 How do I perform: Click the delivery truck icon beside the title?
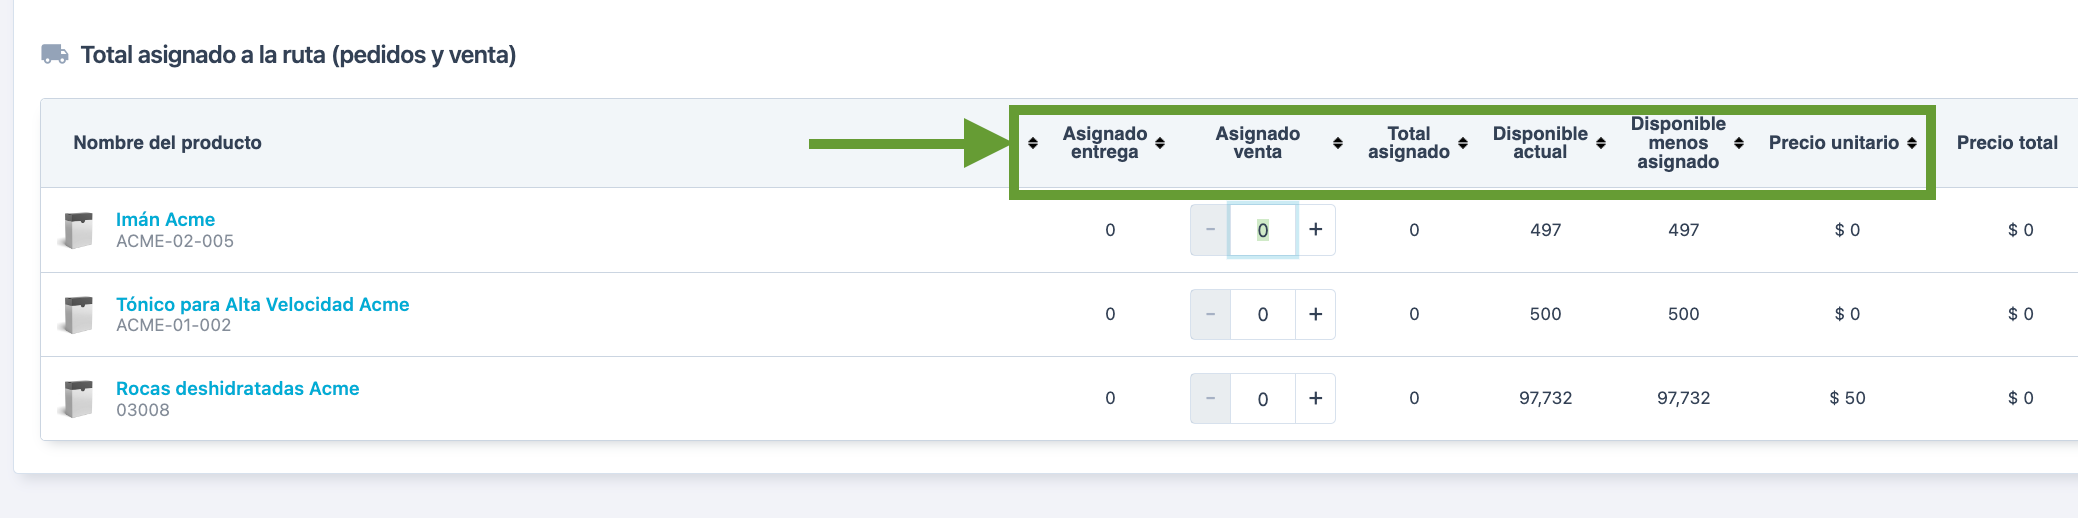(55, 54)
